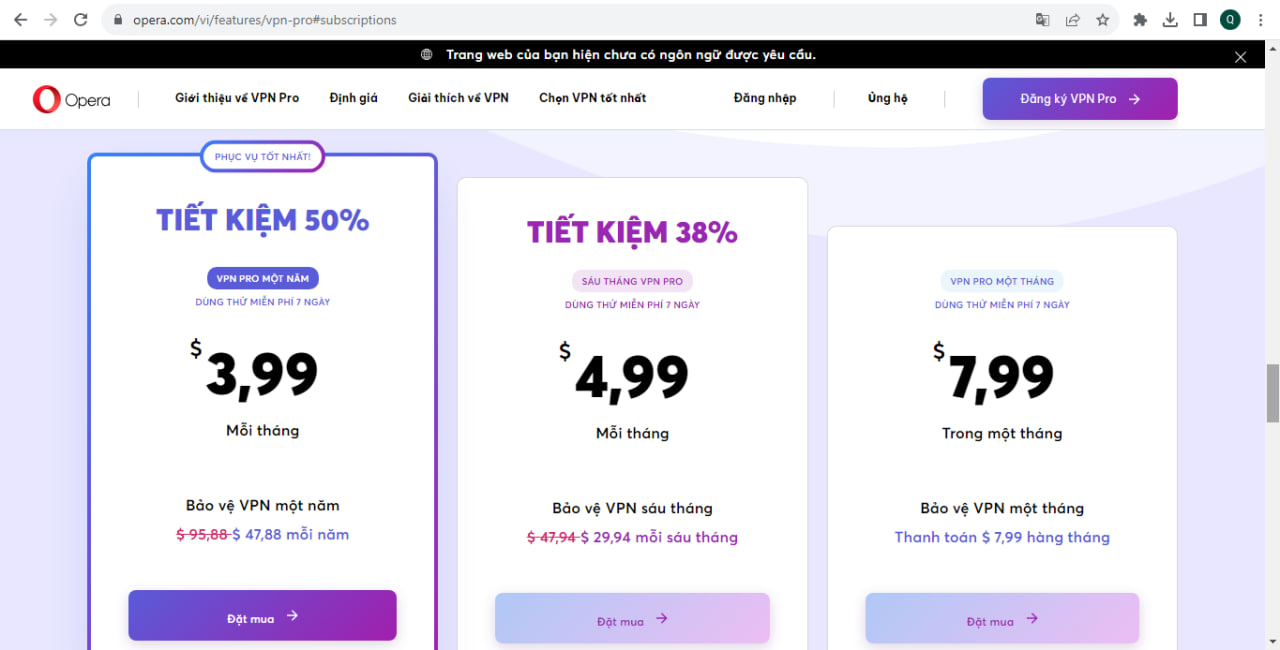Click the share page icon
Screen dimensions: 1280x650
tap(1072, 20)
